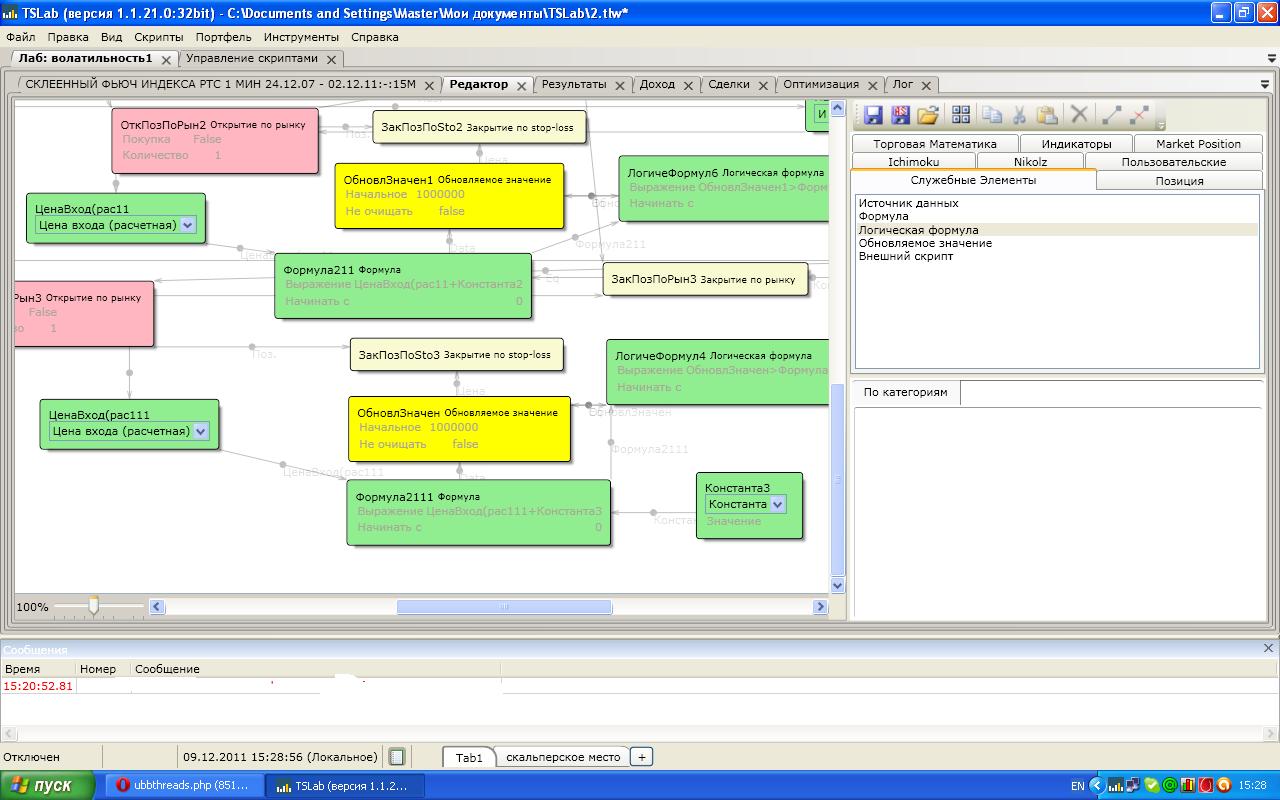1280x800 pixels.
Task: Cut selection using the scissors icon
Action: click(x=1020, y=115)
